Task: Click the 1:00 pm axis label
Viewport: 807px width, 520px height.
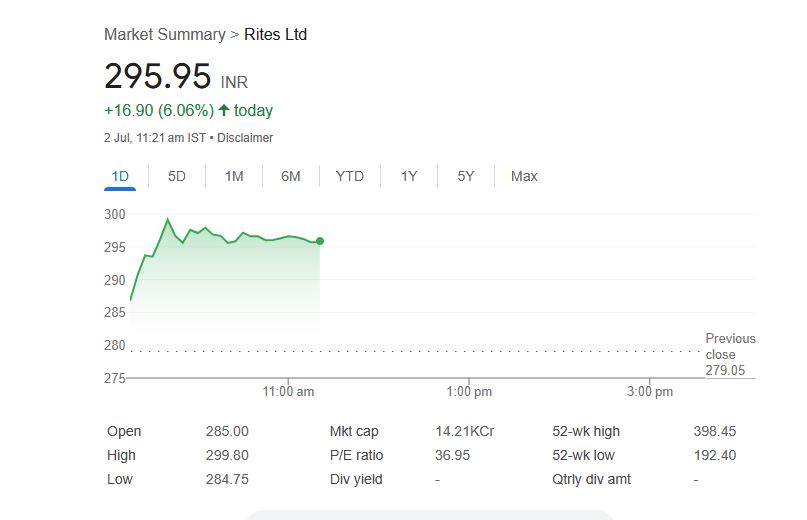Action: pyautogui.click(x=469, y=391)
